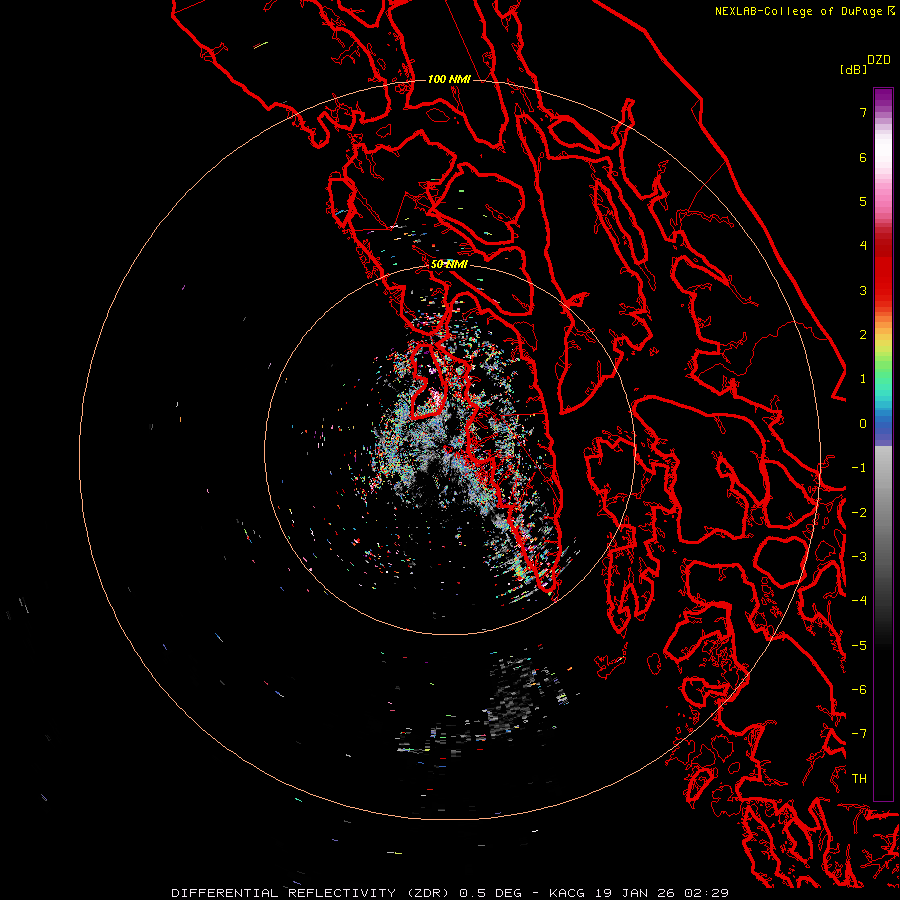The image size is (900, 900).
Task: Click the -3 value on the color scale
Action: click(x=859, y=556)
